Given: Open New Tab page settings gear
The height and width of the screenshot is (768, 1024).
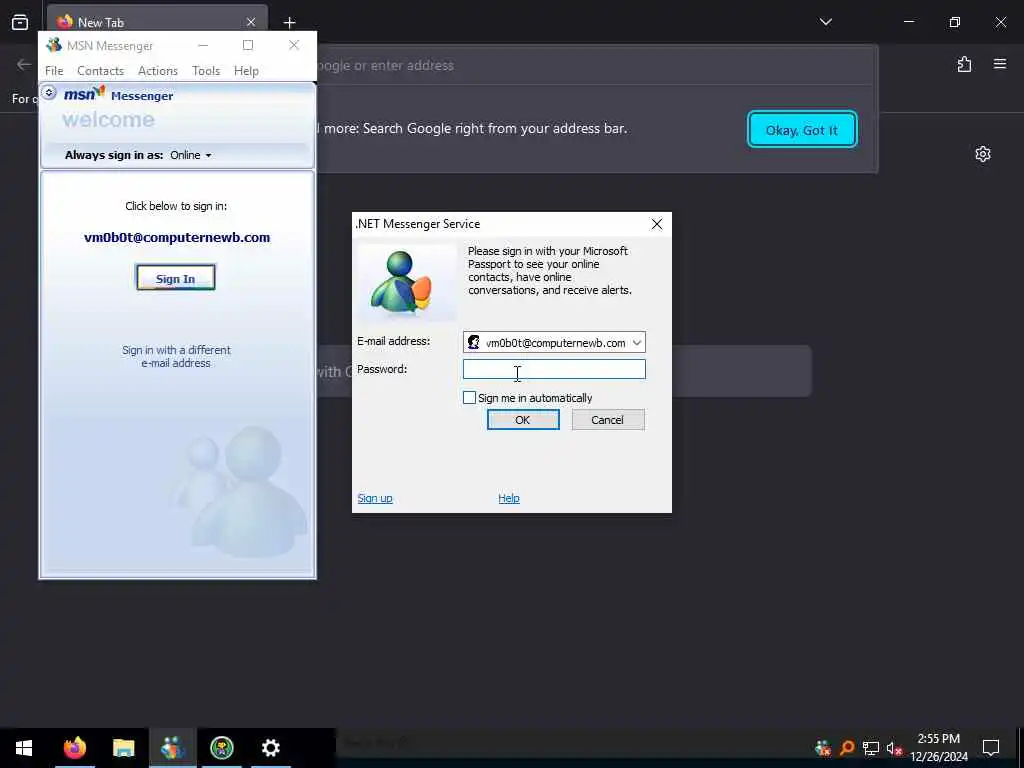Looking at the screenshot, I should pos(983,154).
